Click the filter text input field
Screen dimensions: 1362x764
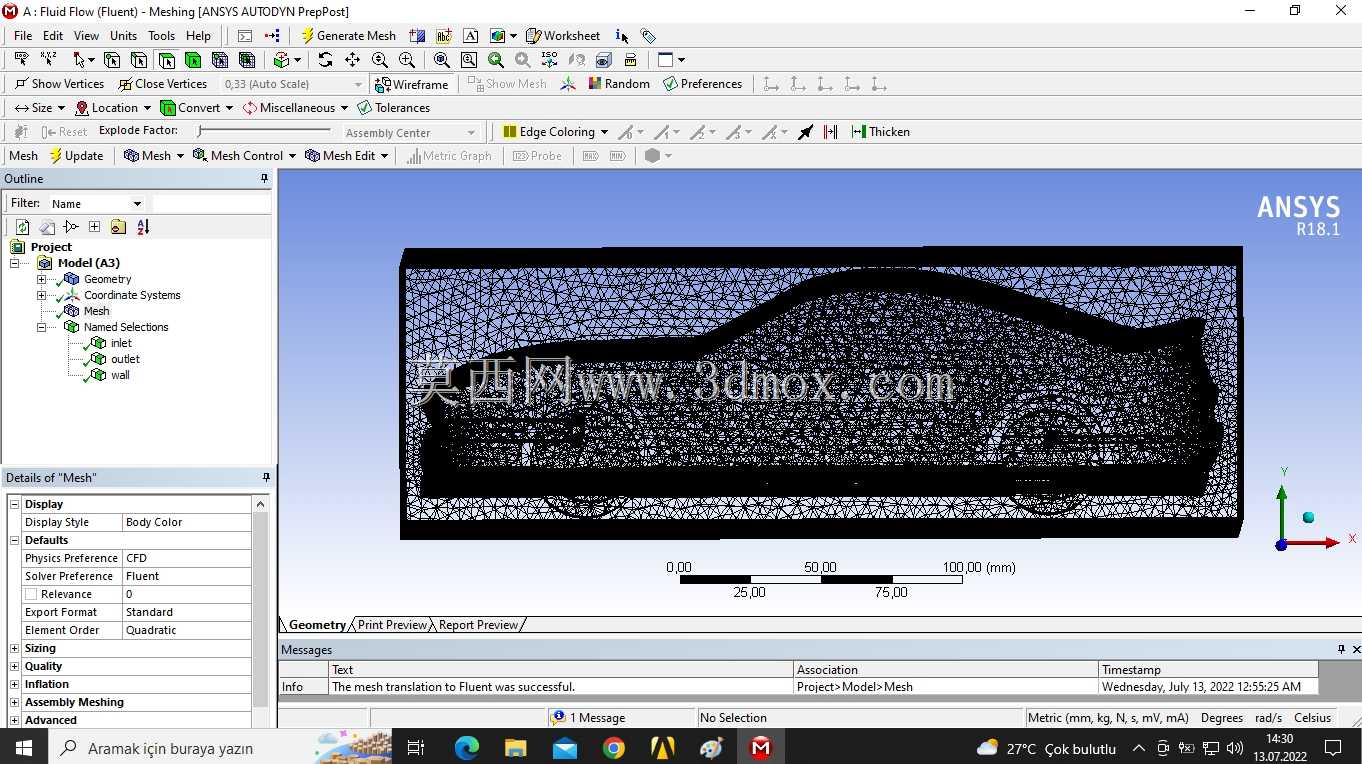pos(211,203)
